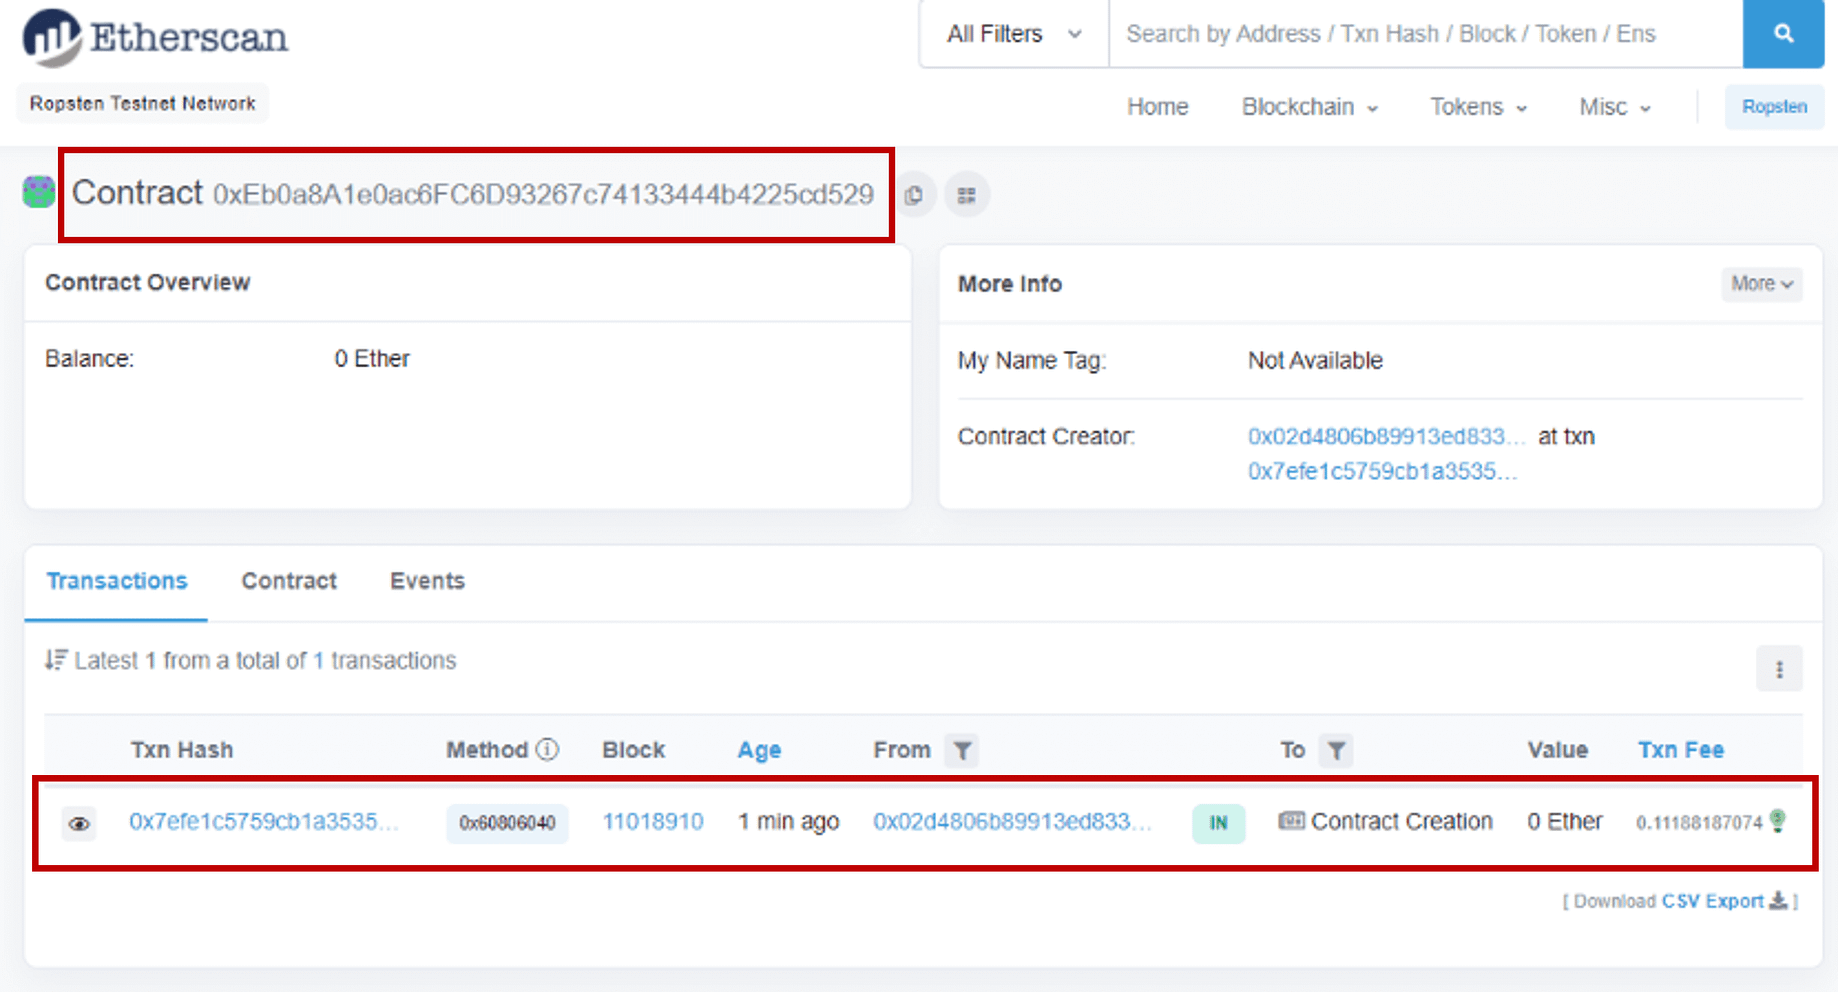The width and height of the screenshot is (1838, 992).
Task: Click the Contract Overview heading
Action: point(147,283)
